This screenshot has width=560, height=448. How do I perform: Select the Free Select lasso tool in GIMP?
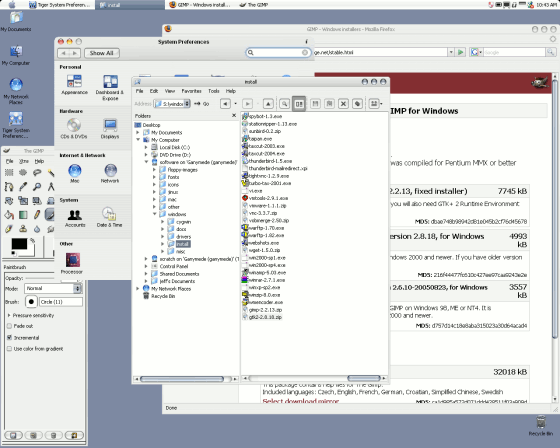pyautogui.click(x=37, y=173)
